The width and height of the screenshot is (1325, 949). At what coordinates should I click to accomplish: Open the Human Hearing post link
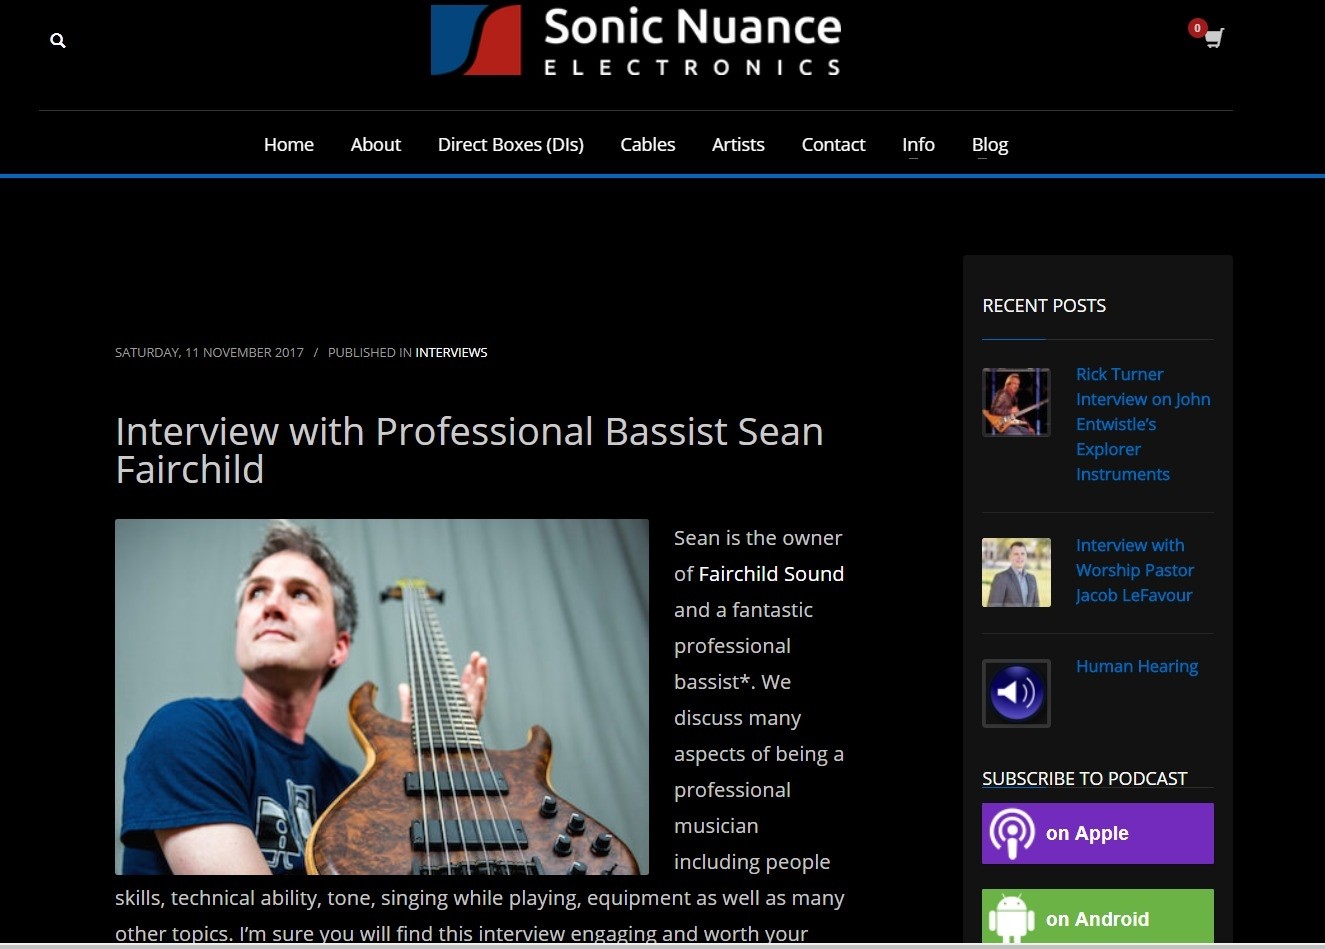1137,665
